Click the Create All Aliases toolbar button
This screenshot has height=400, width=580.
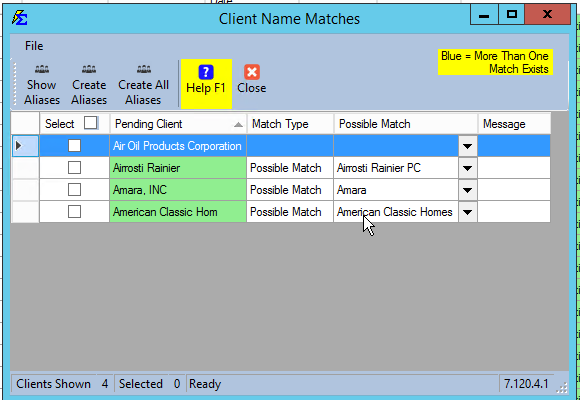[x=144, y=85]
